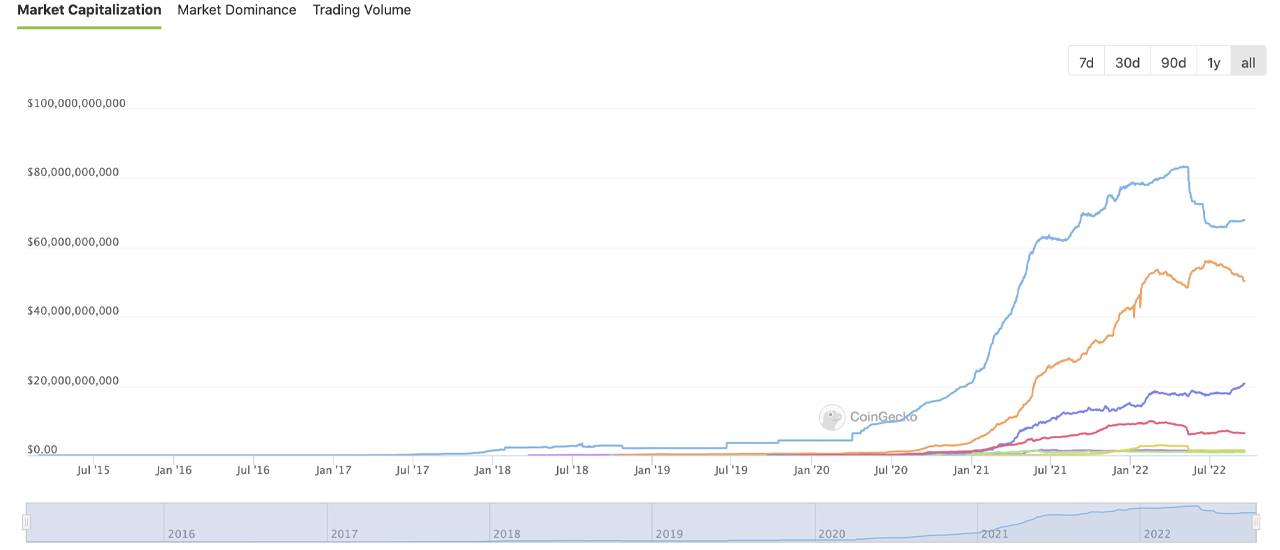Grab the left navigator range handle
Screen dimensions: 1280x550
[27, 522]
